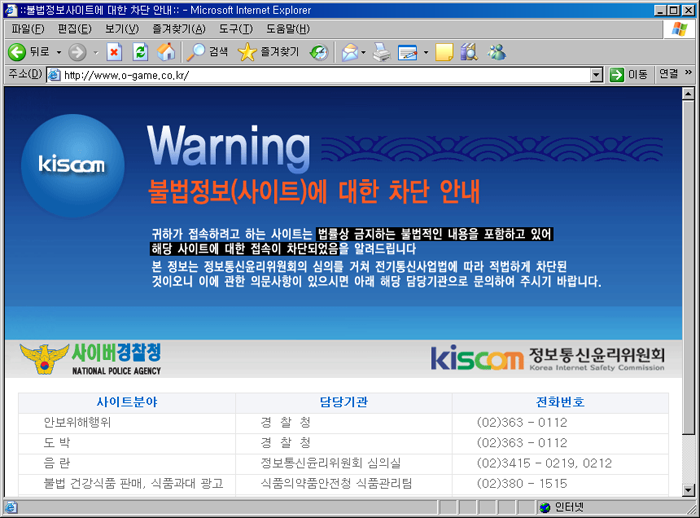Open the 즐겨찾기(A) menu
700x518 pixels.
point(179,29)
